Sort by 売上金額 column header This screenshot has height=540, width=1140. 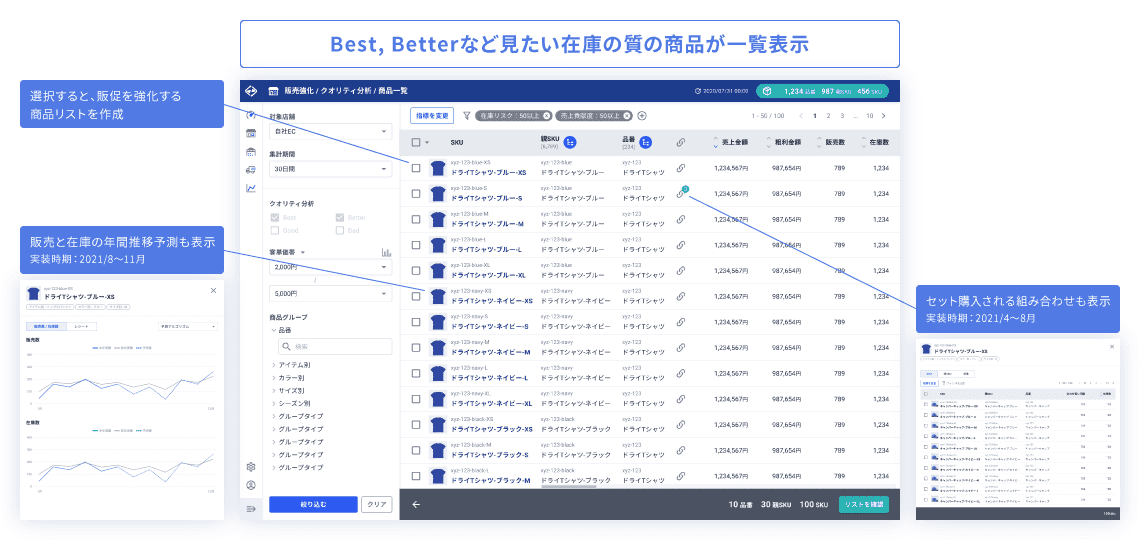735,142
